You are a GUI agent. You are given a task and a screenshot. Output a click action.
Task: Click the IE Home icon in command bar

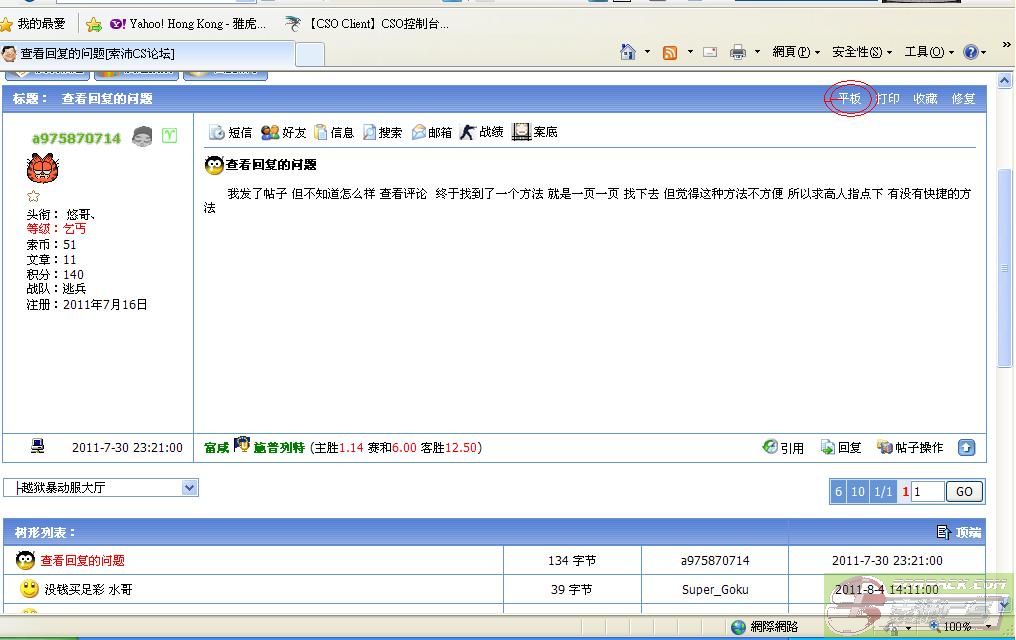628,52
